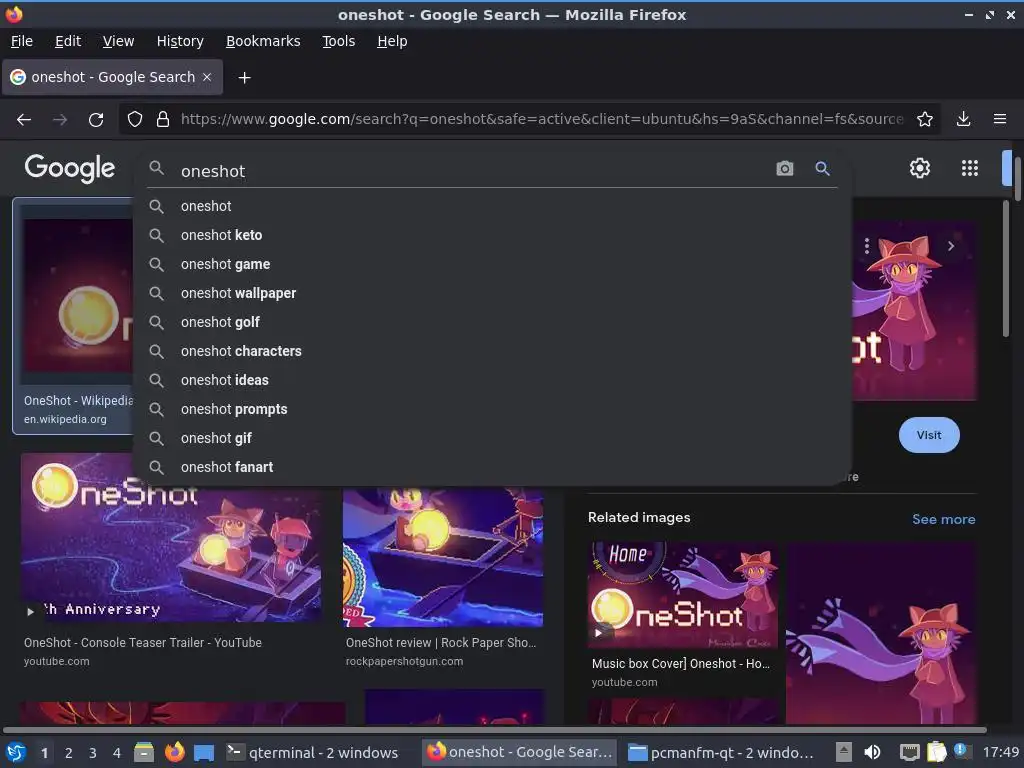Open the OneShot Anniversary trailer thumbnail

[171, 537]
